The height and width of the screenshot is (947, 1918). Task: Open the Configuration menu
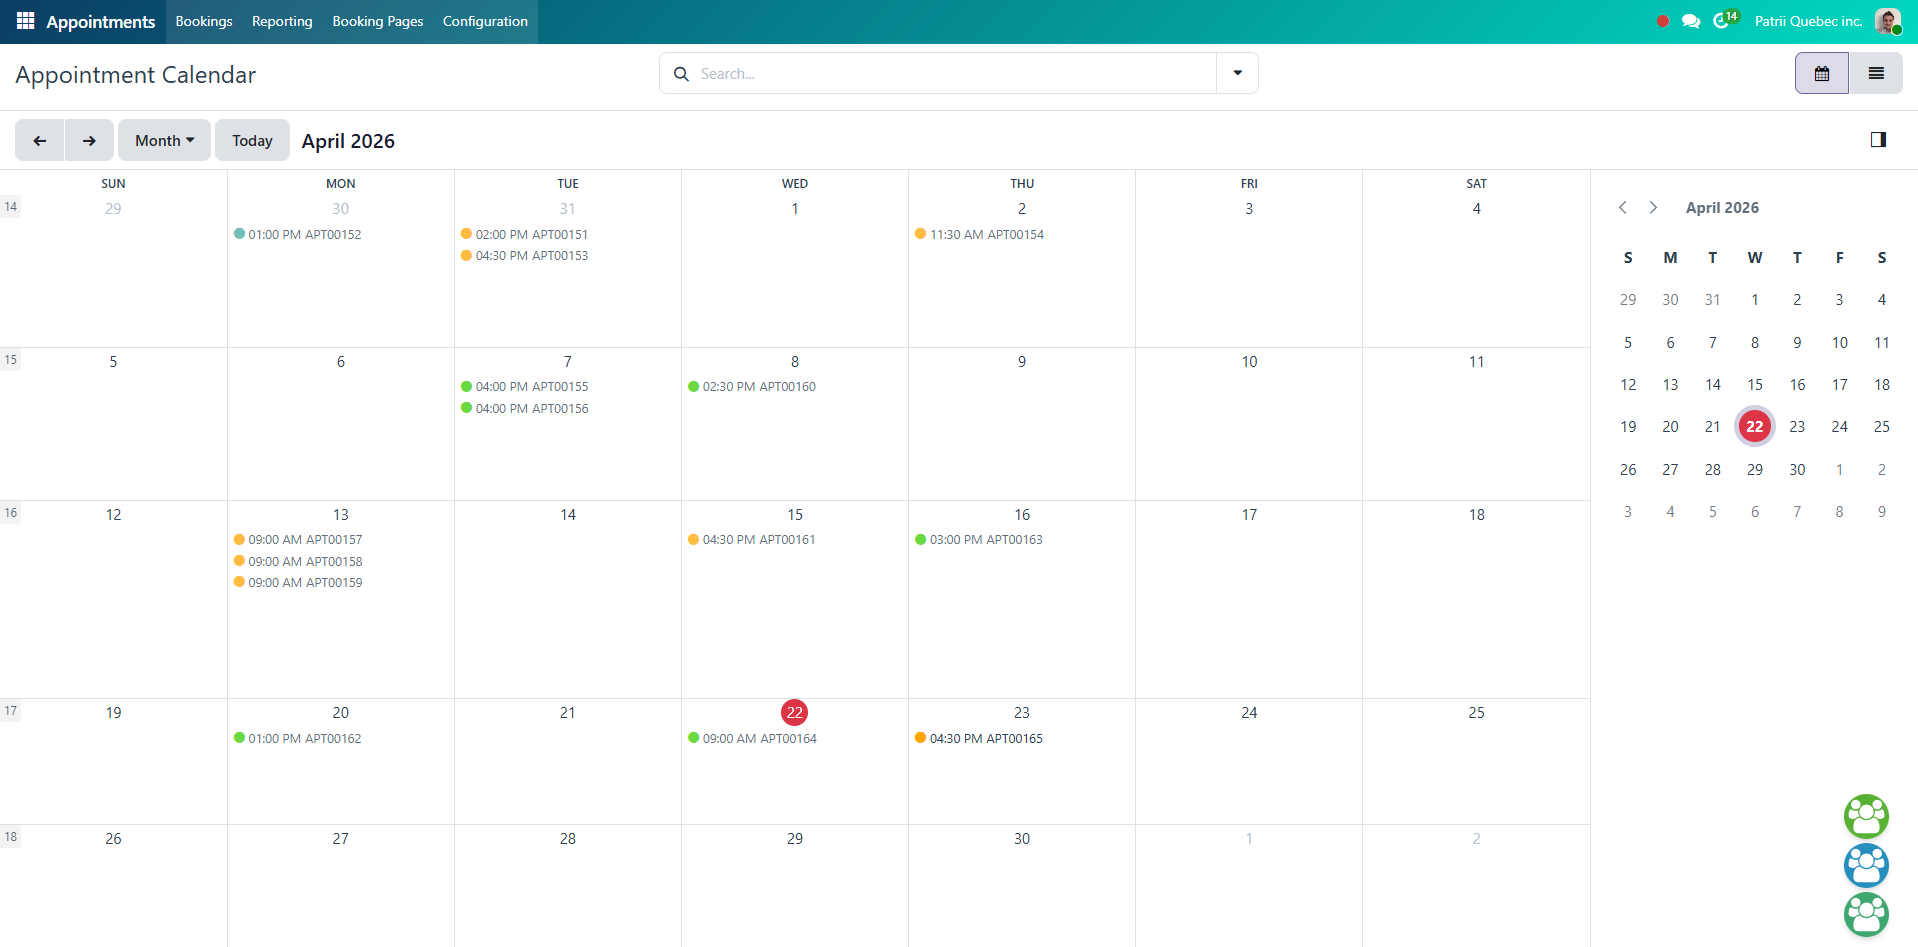pos(484,21)
